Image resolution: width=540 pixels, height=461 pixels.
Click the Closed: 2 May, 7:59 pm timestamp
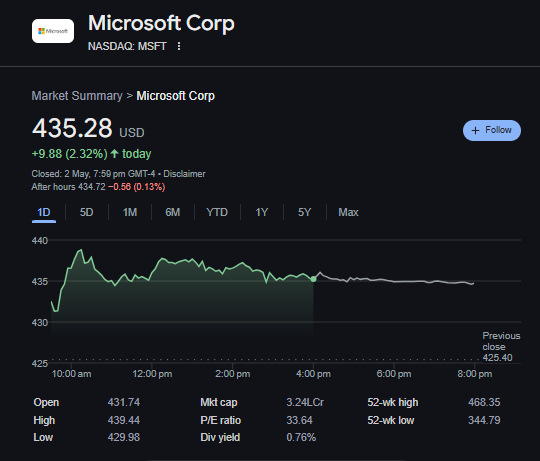[93, 174]
